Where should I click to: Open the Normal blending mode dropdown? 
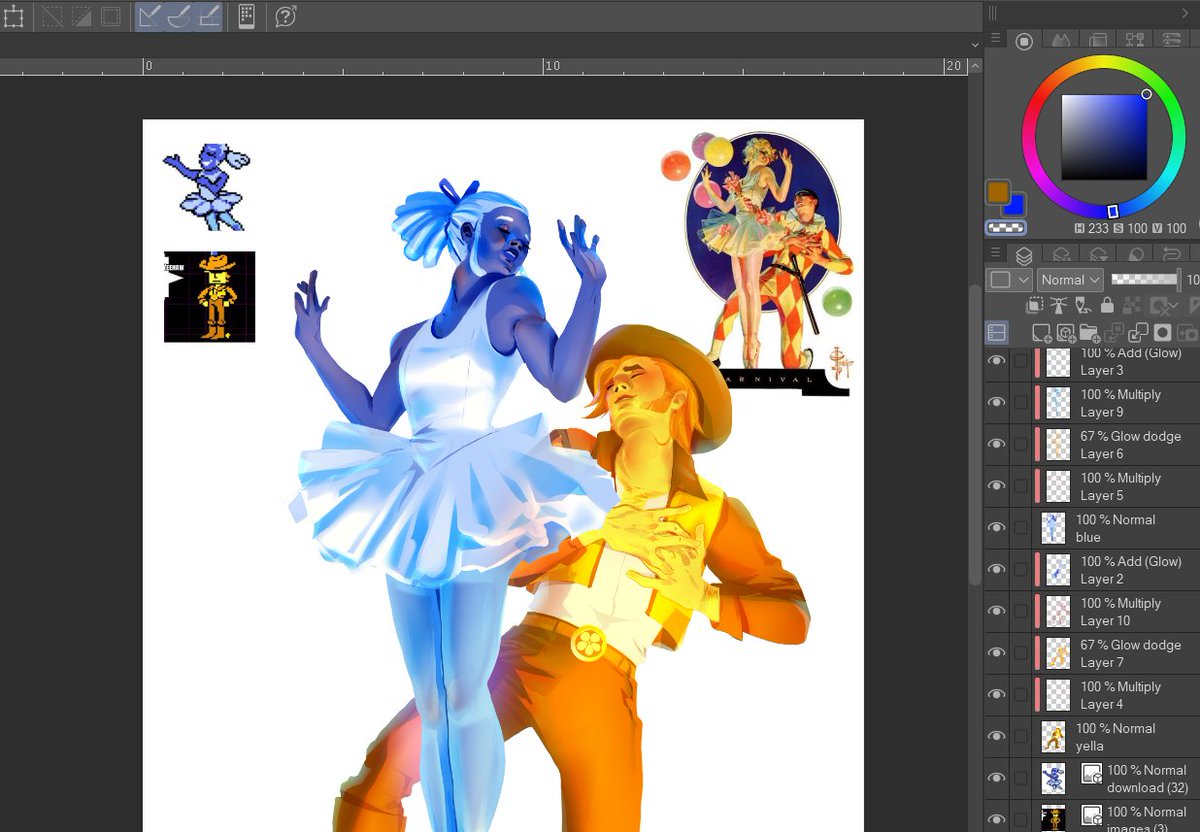1070,280
